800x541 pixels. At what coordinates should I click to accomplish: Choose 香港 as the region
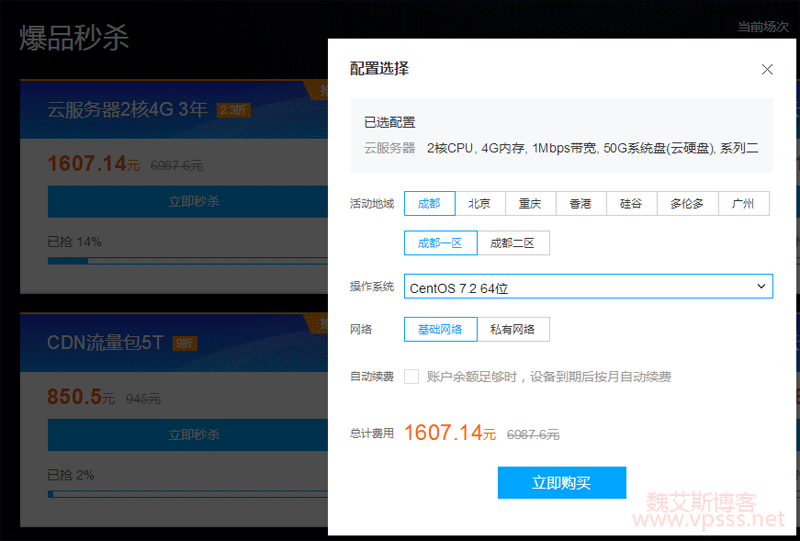click(x=580, y=204)
